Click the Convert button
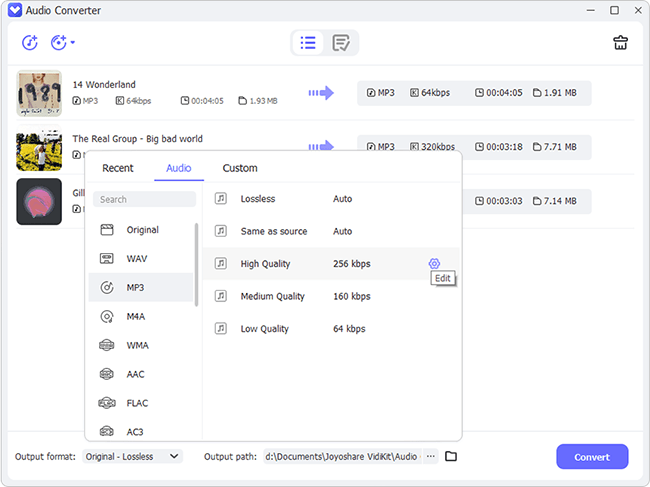 click(x=592, y=457)
